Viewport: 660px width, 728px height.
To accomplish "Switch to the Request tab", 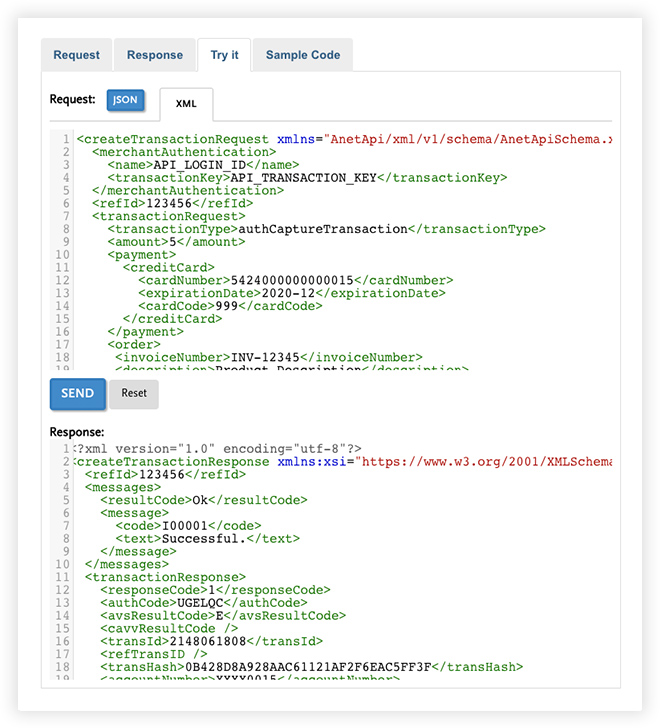I will (76, 55).
